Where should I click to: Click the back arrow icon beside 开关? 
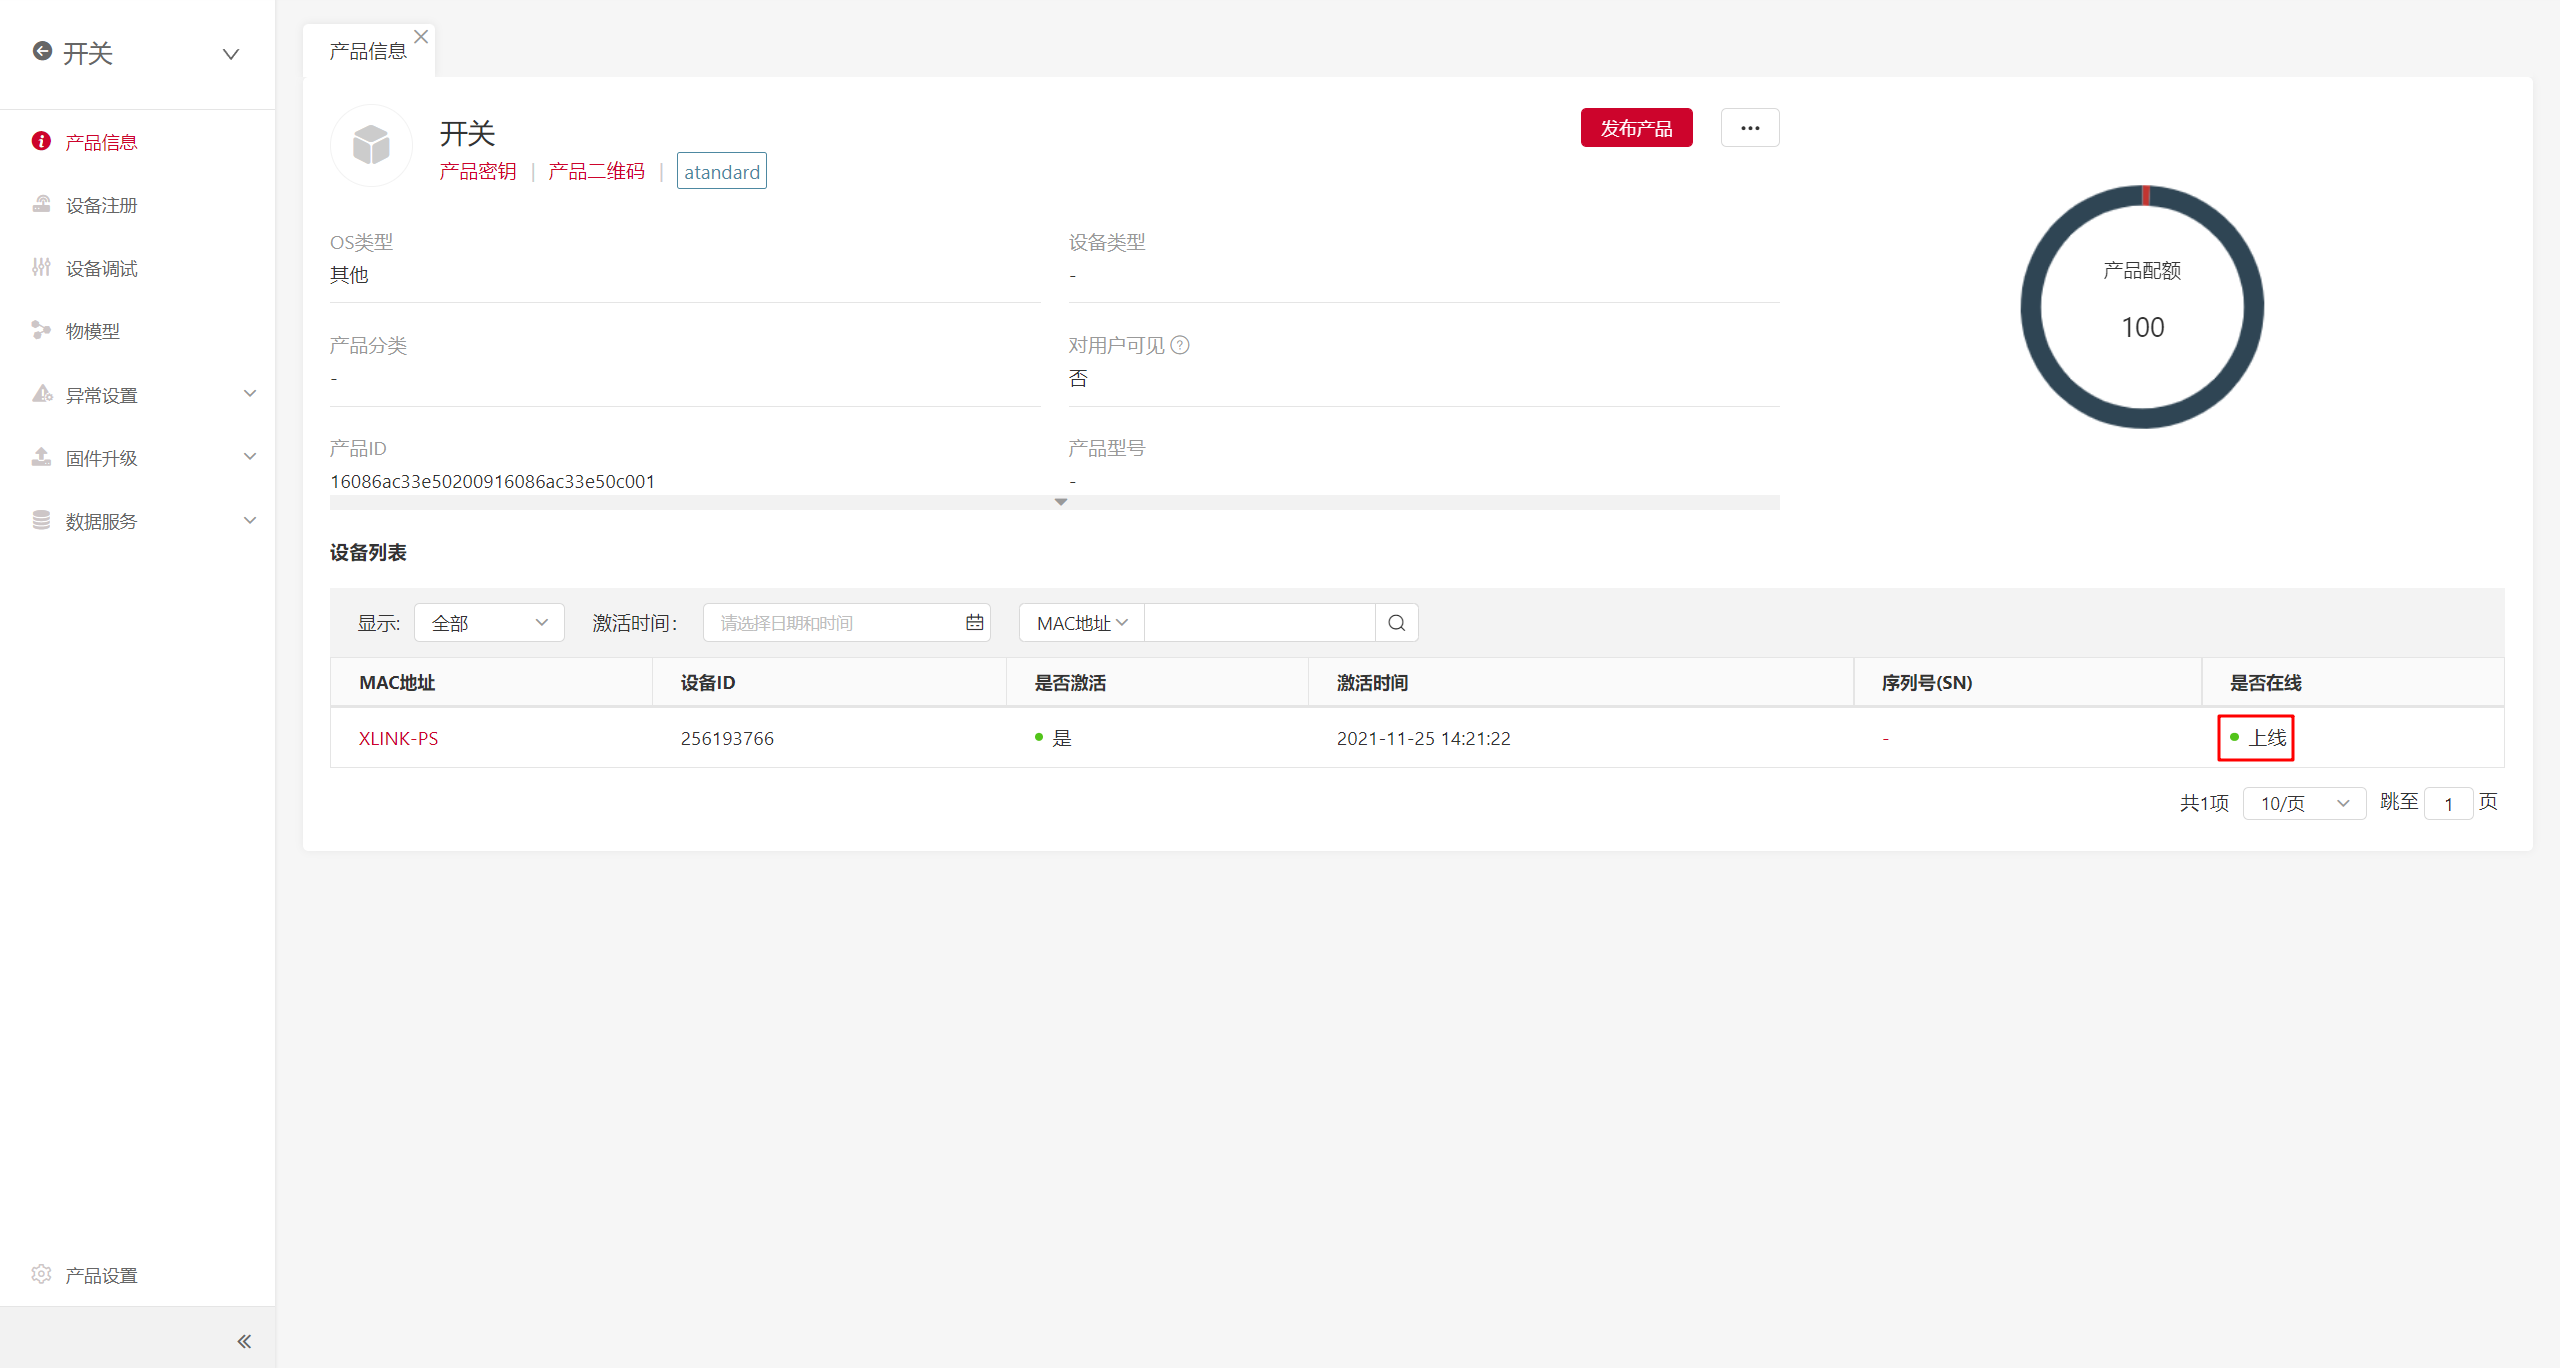point(42,51)
